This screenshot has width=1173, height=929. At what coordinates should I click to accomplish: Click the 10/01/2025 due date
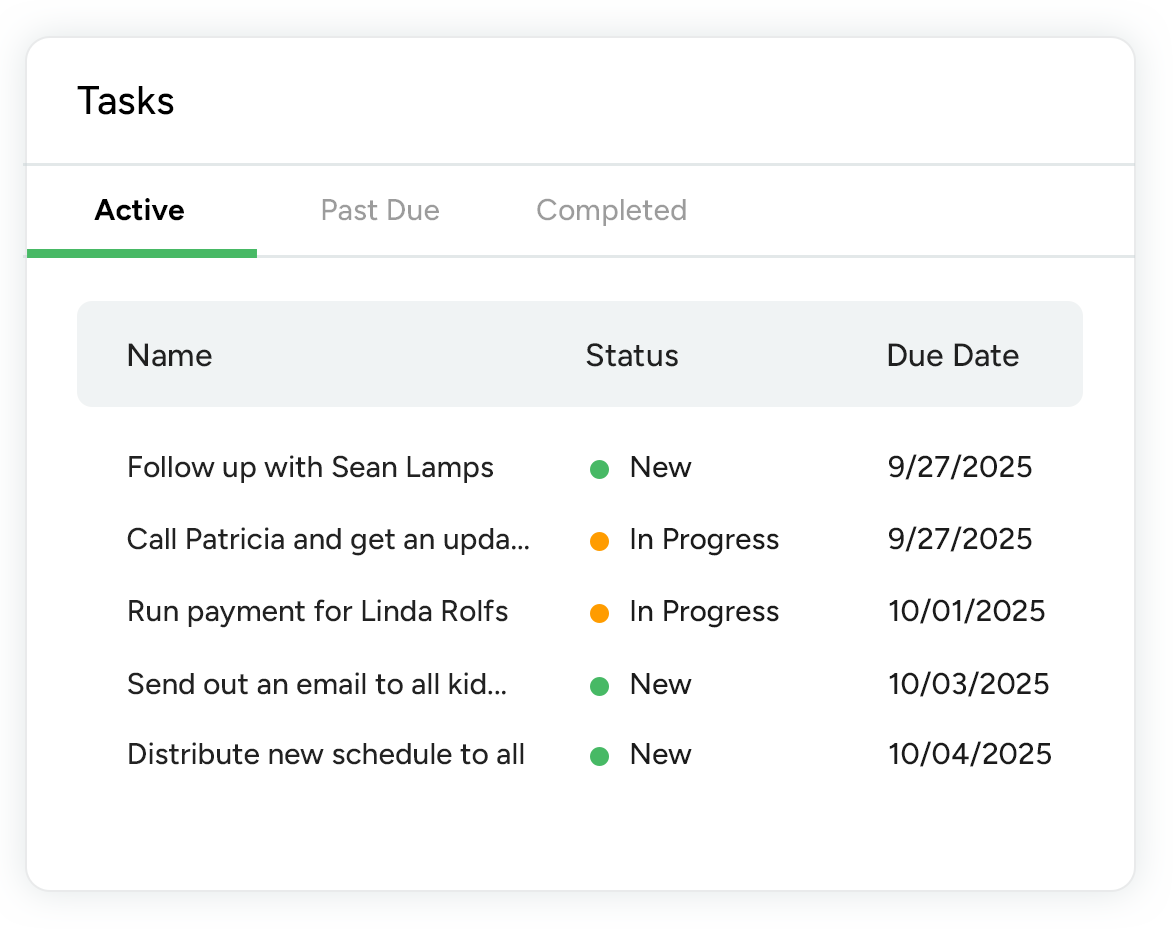point(966,612)
